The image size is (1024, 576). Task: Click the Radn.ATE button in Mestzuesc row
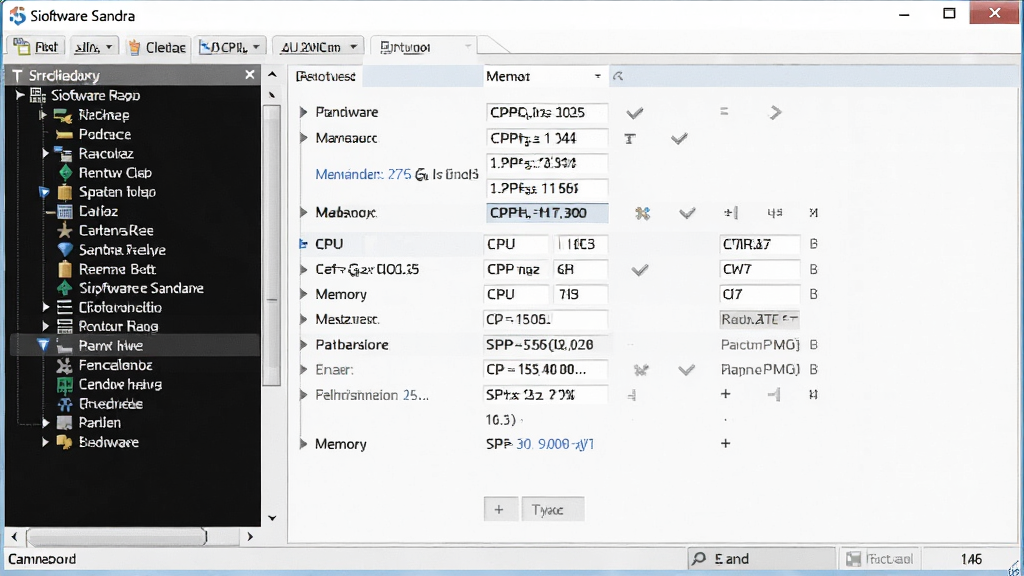click(760, 319)
